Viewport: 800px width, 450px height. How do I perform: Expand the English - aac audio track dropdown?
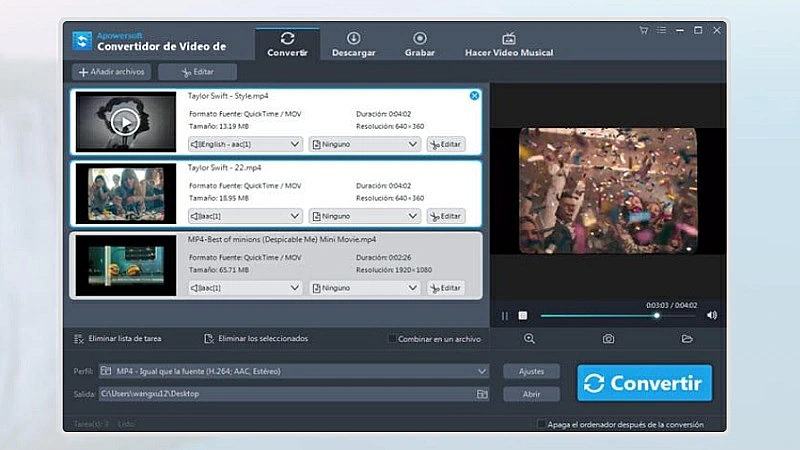(x=294, y=144)
